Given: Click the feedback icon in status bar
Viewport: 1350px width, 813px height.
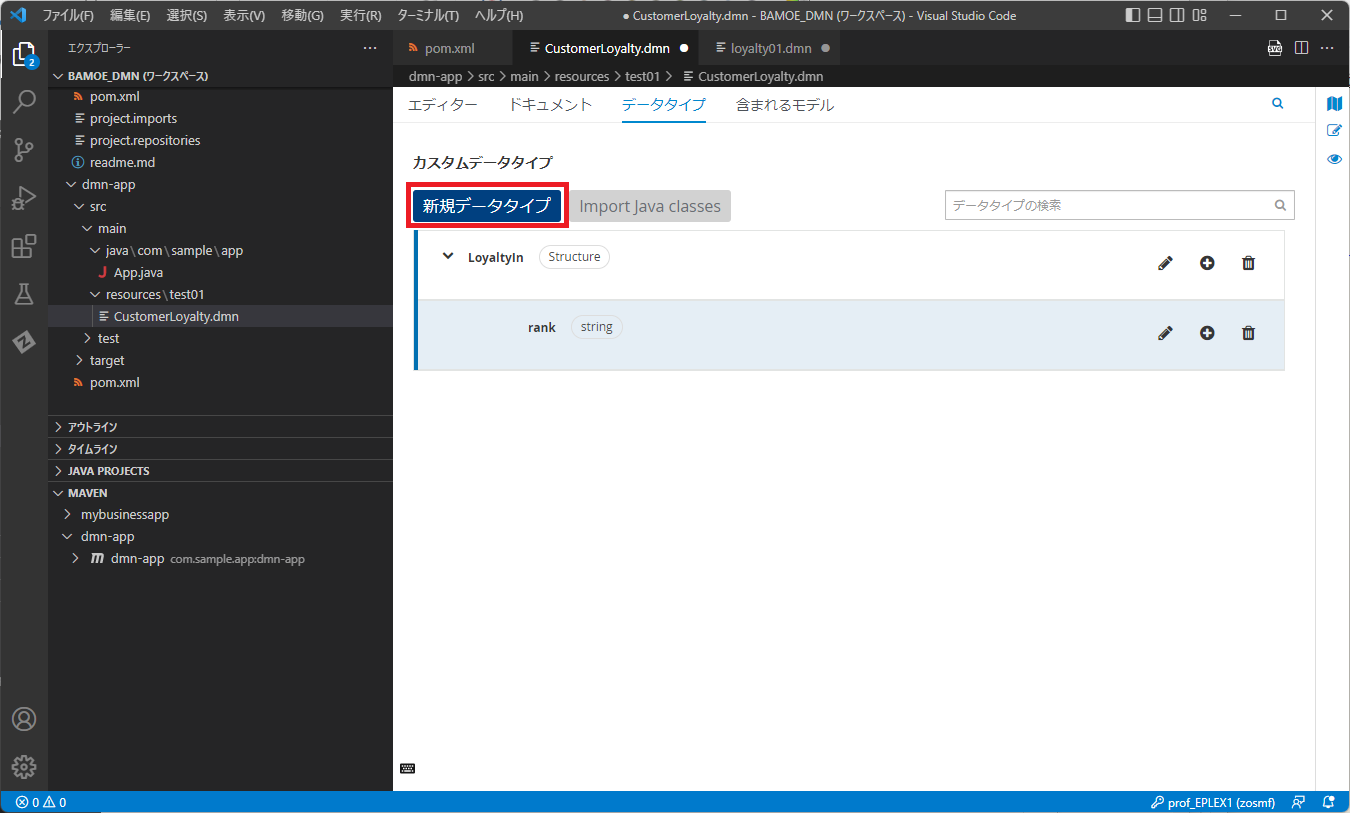Looking at the screenshot, I should 1298,802.
